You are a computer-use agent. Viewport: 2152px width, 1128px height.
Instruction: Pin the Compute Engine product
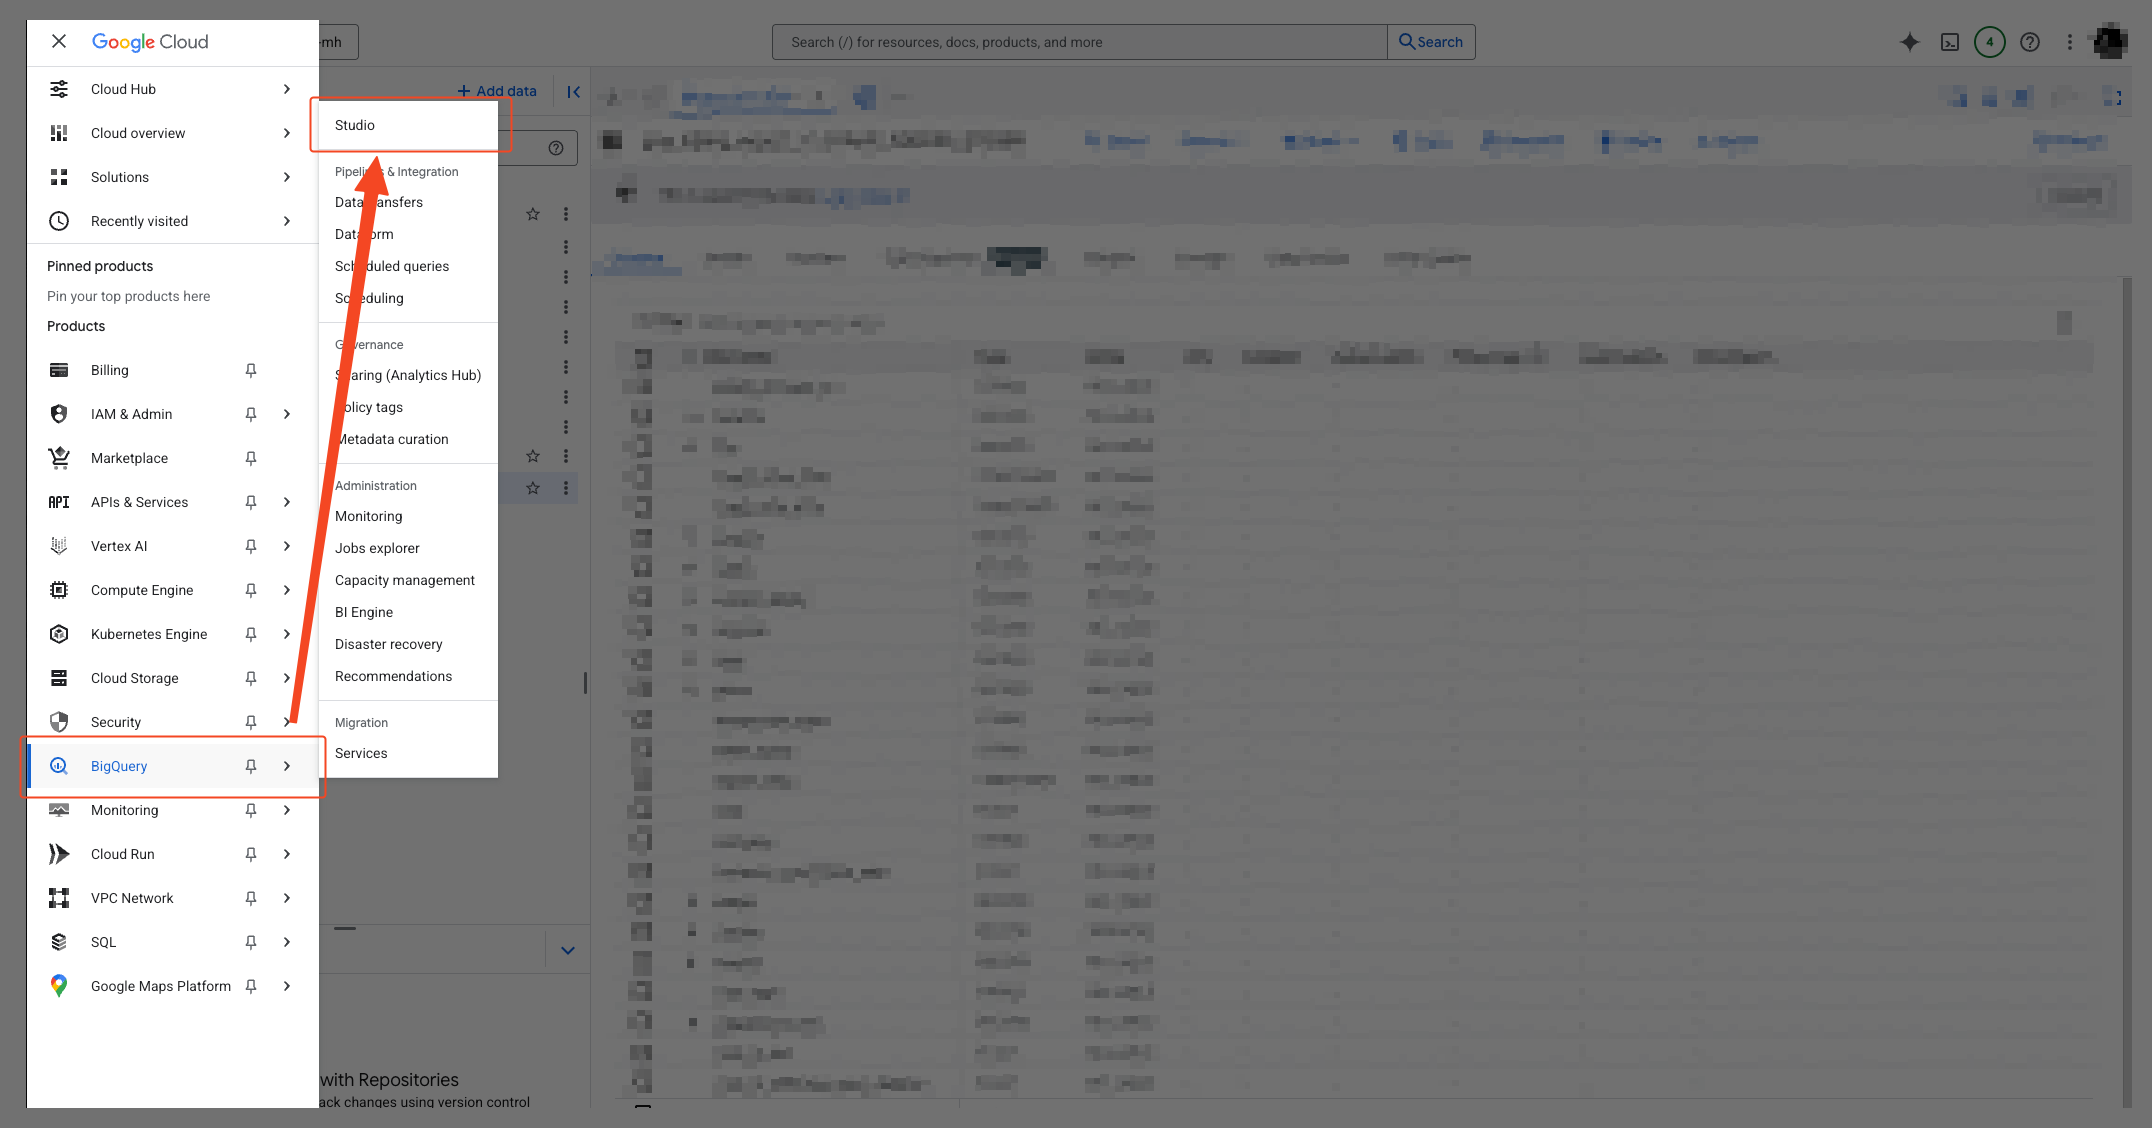(x=251, y=590)
